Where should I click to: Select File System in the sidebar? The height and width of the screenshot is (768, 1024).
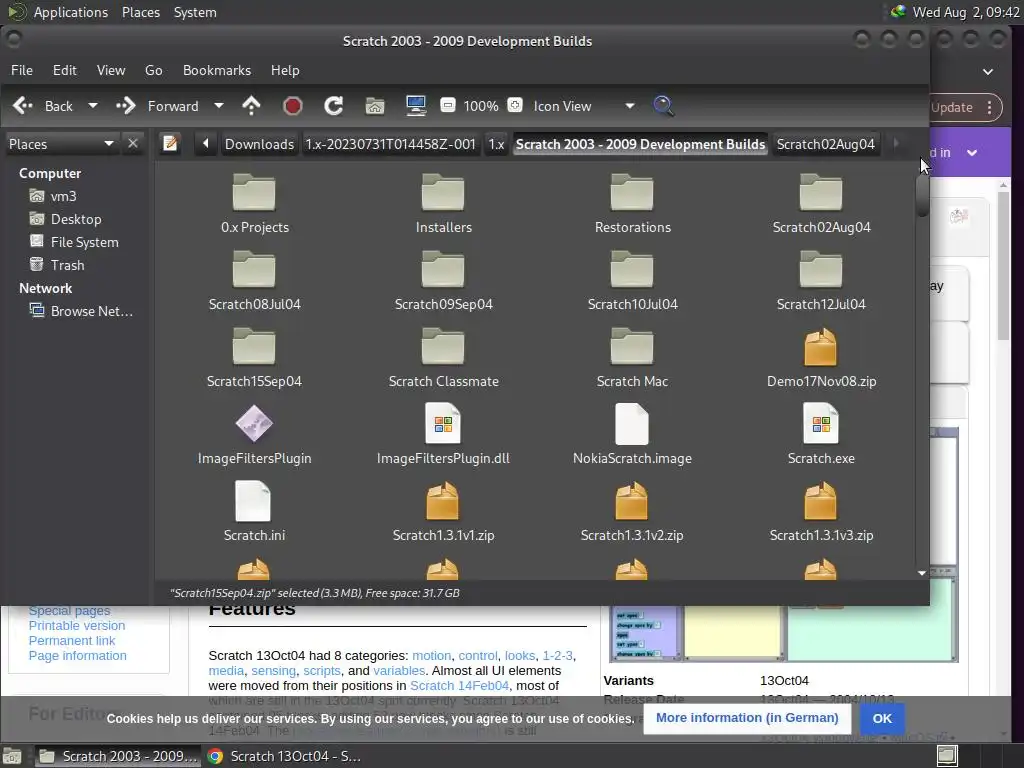84,242
